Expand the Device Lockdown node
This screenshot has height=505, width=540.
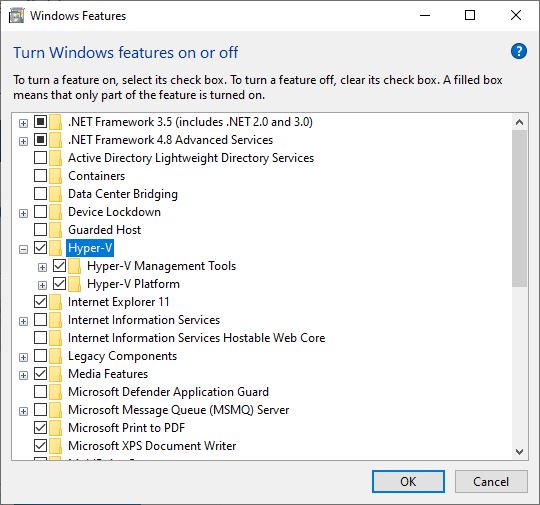pyautogui.click(x=23, y=213)
